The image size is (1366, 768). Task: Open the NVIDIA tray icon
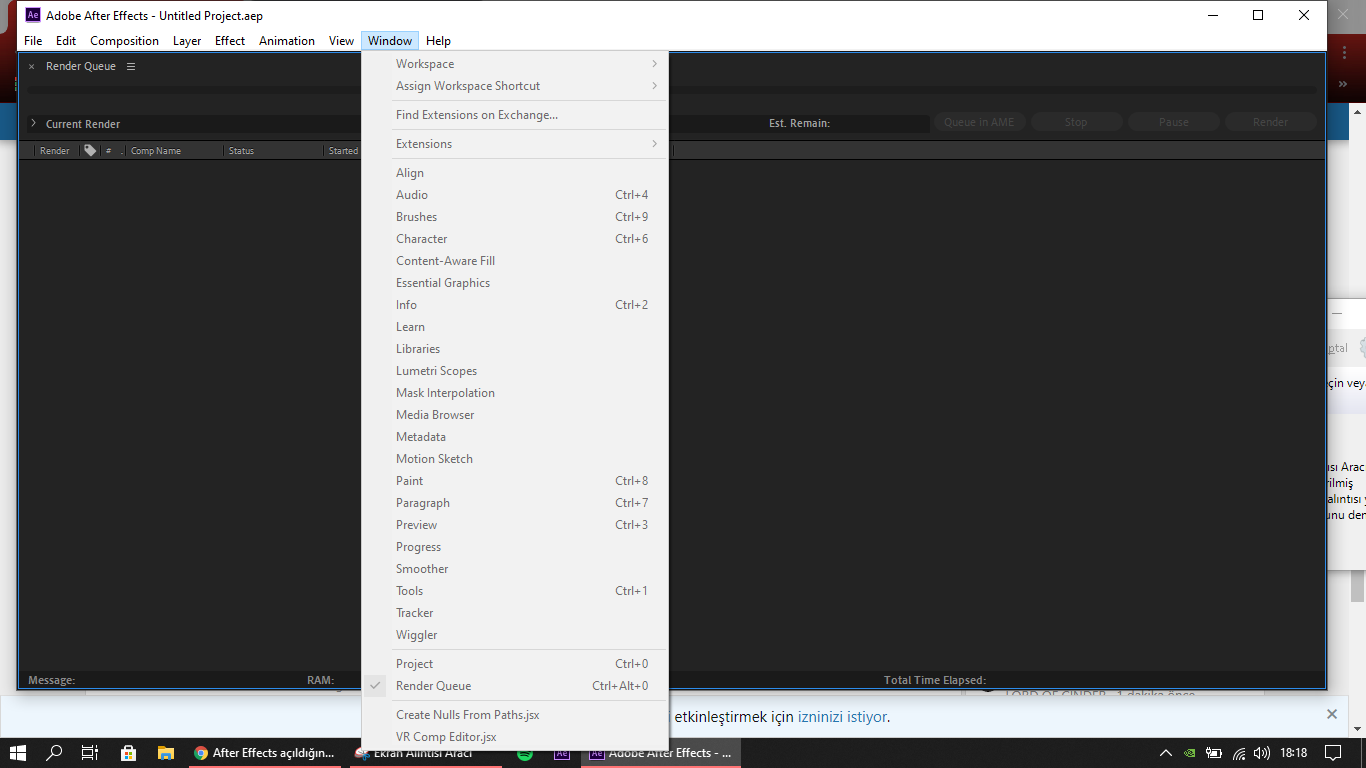tap(1190, 753)
